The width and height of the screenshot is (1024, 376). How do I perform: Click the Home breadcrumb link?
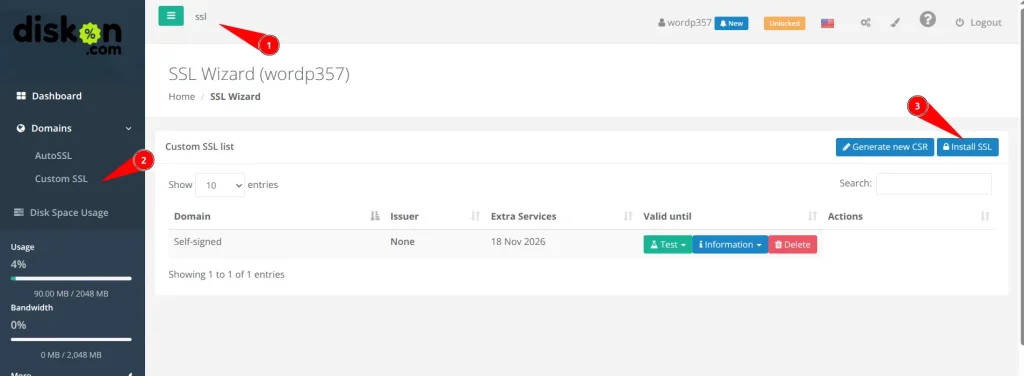(182, 97)
